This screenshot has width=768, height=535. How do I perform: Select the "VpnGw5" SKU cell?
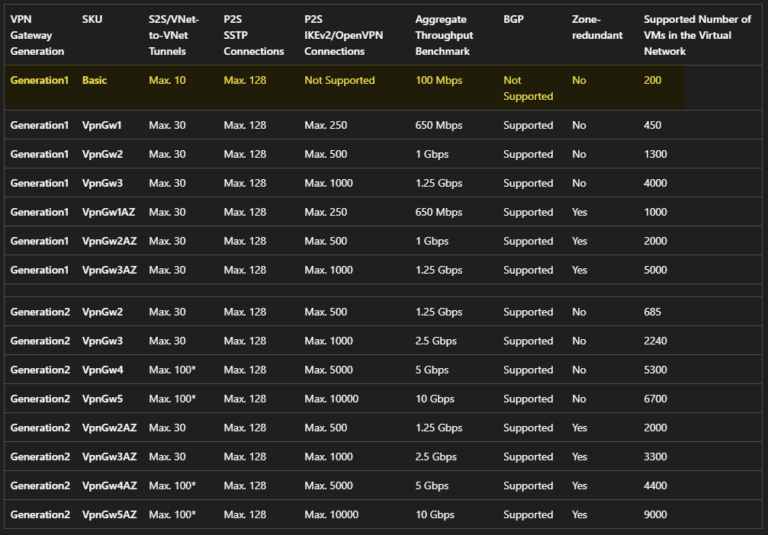click(x=102, y=399)
